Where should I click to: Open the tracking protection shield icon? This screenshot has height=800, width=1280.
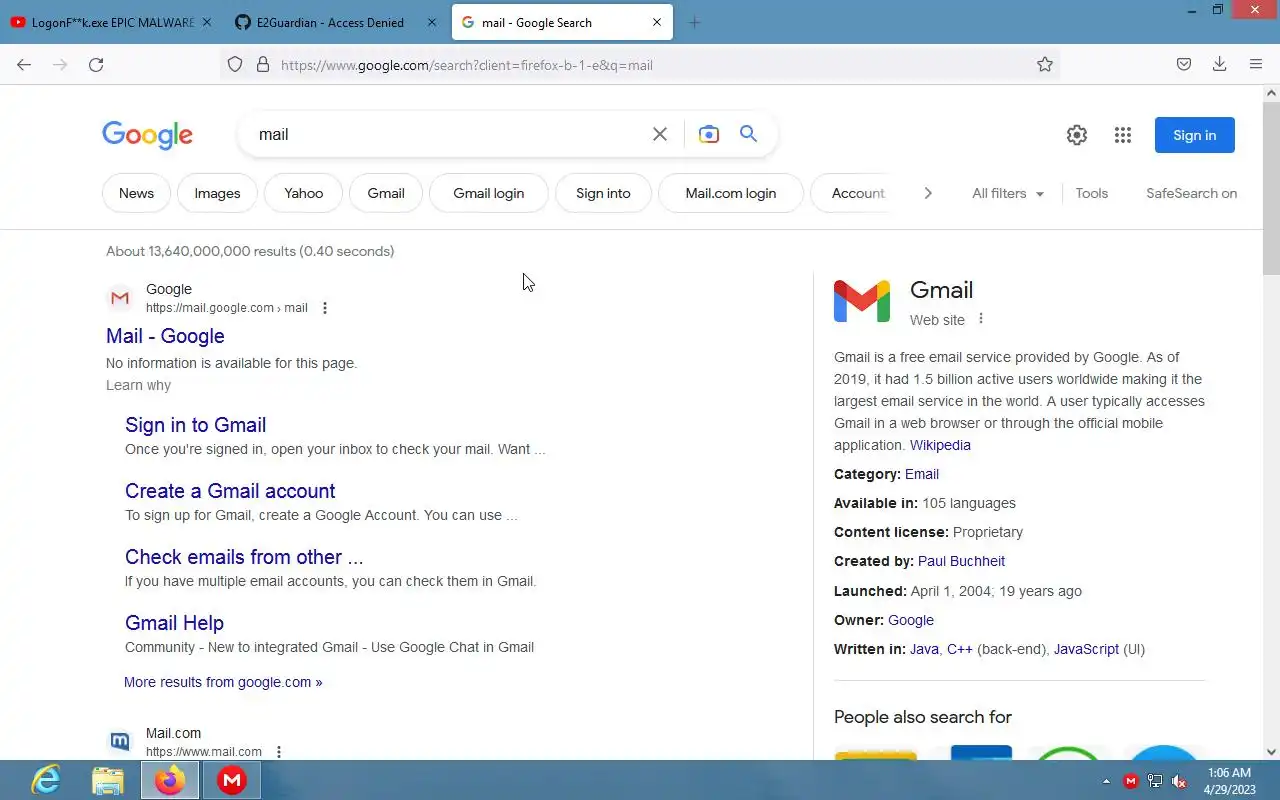235,65
